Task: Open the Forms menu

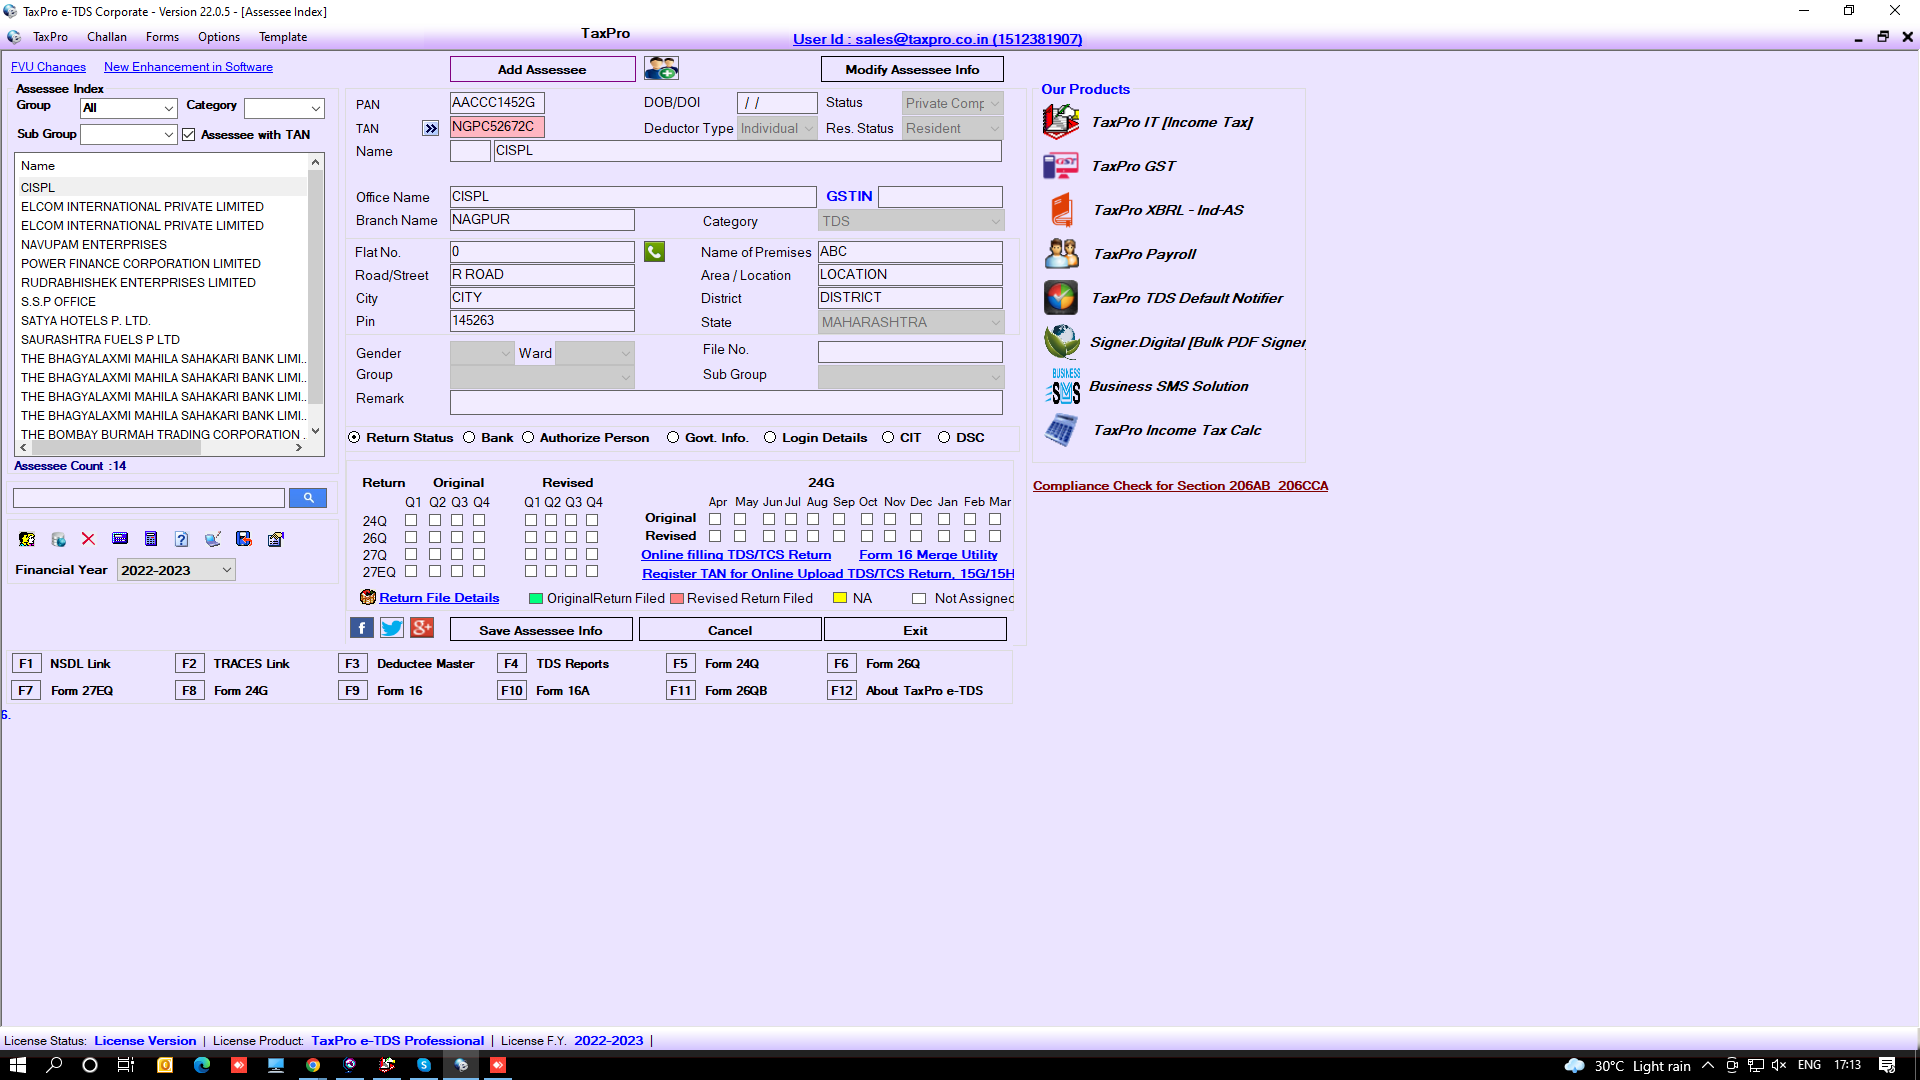Action: point(162,37)
